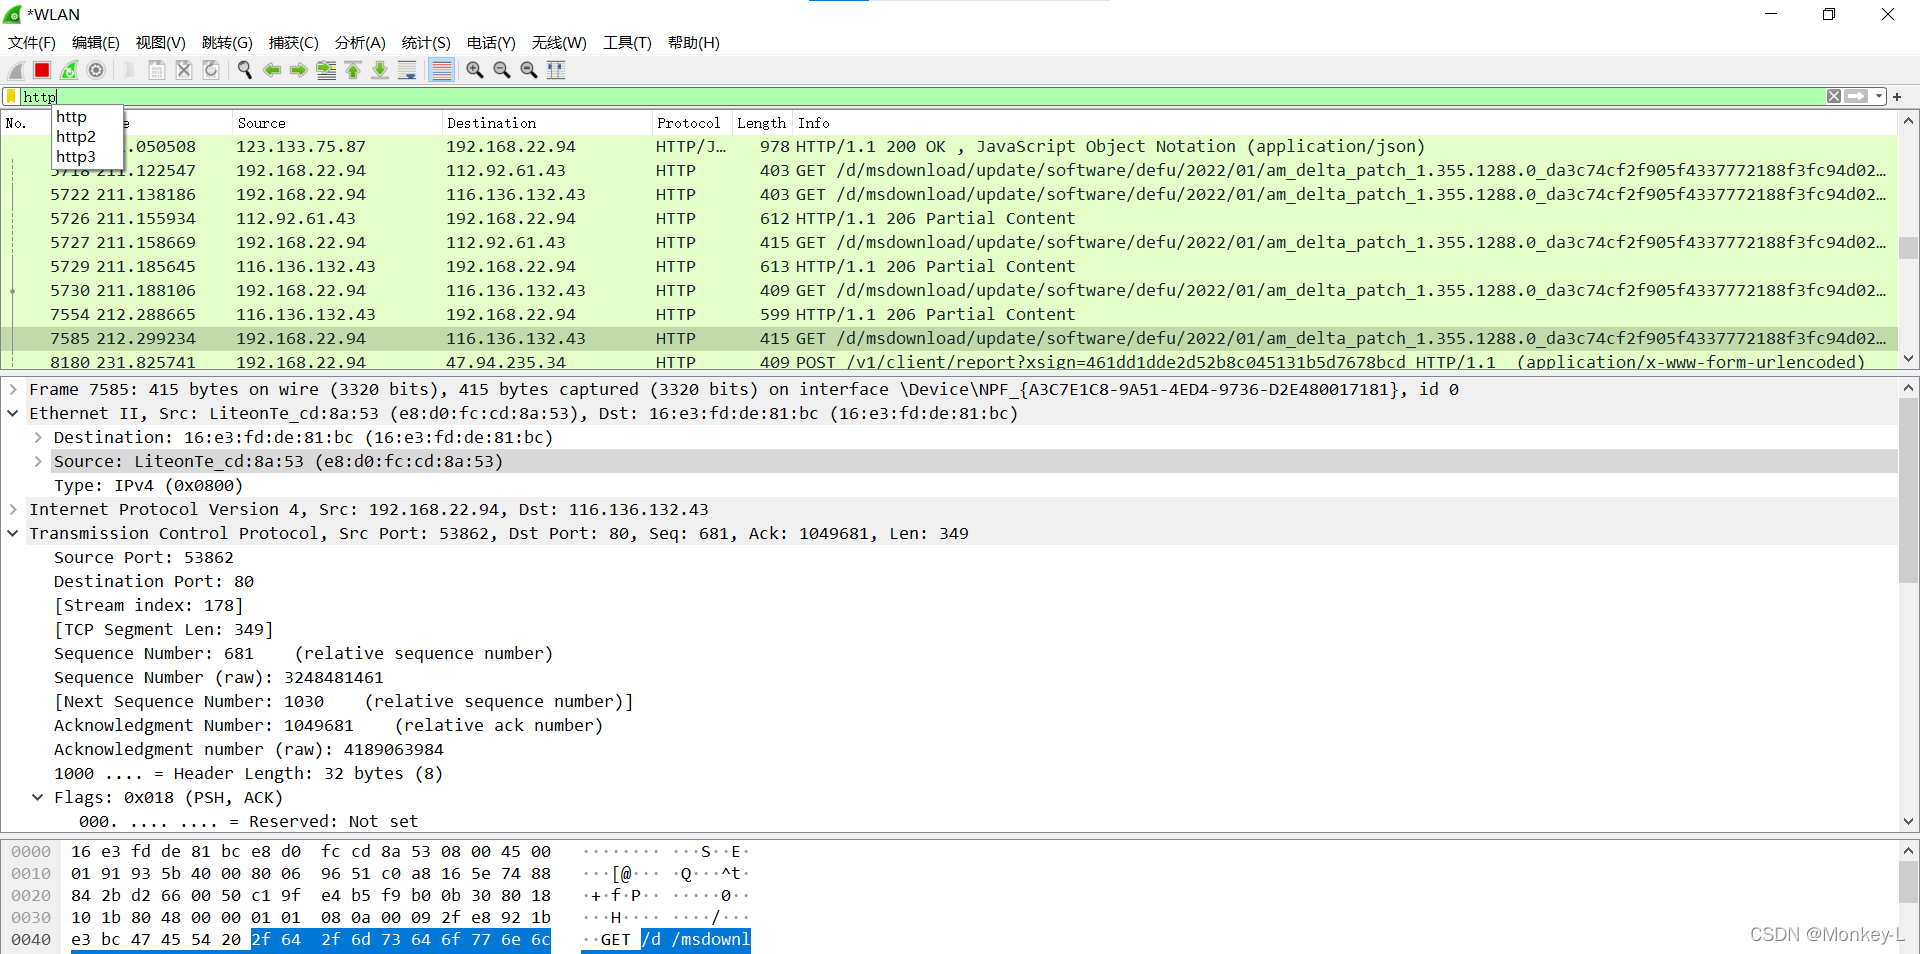Click the filter bookmark icon
The image size is (1920, 954).
pos(11,97)
